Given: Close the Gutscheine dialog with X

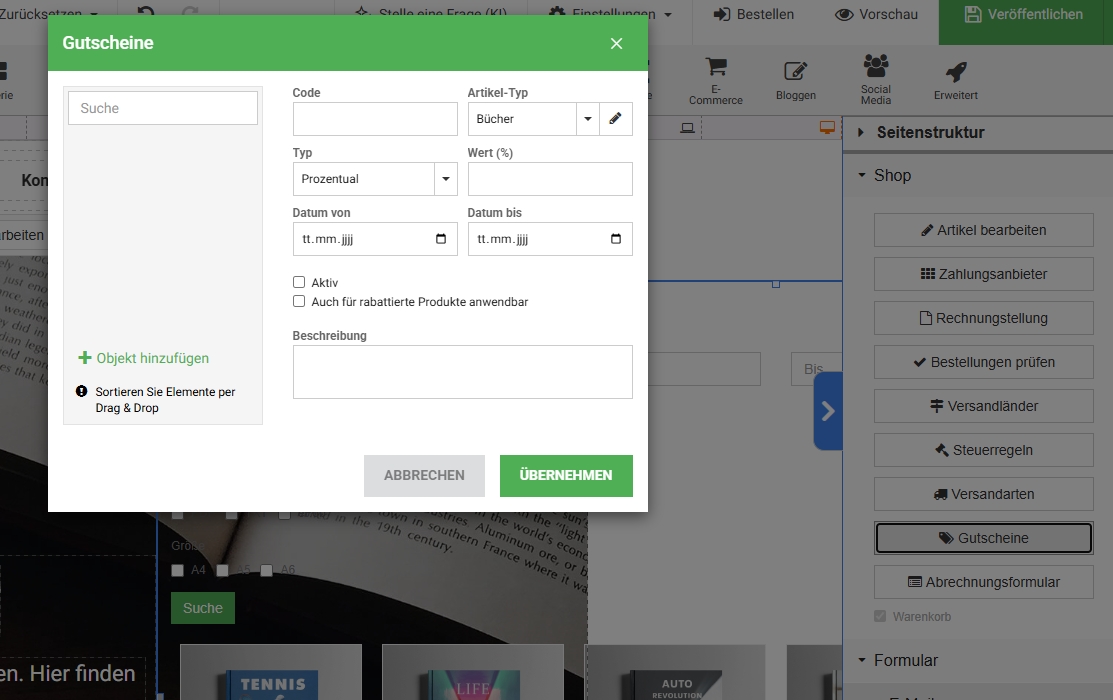Looking at the screenshot, I should [616, 43].
